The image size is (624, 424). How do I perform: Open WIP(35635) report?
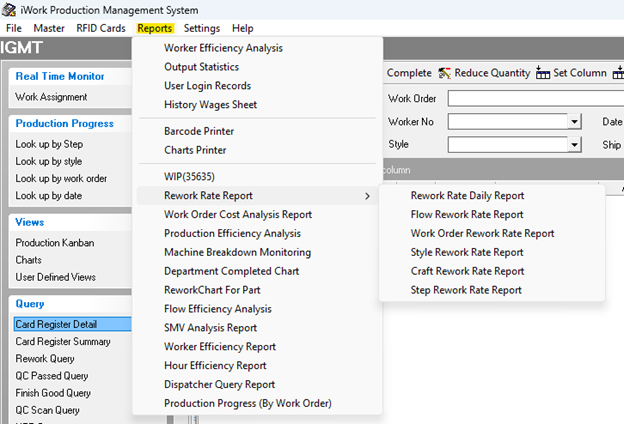click(189, 176)
